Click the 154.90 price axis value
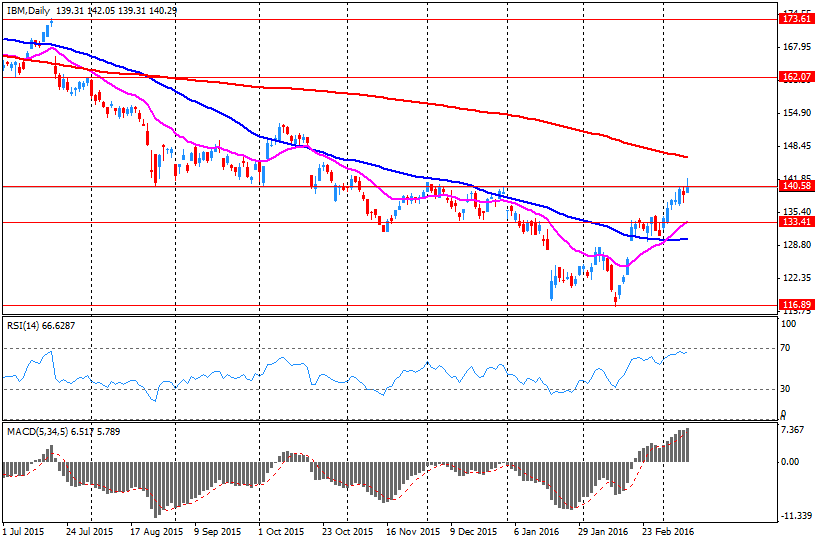Screen dimensions: 817x540 pyautogui.click(x=797, y=113)
